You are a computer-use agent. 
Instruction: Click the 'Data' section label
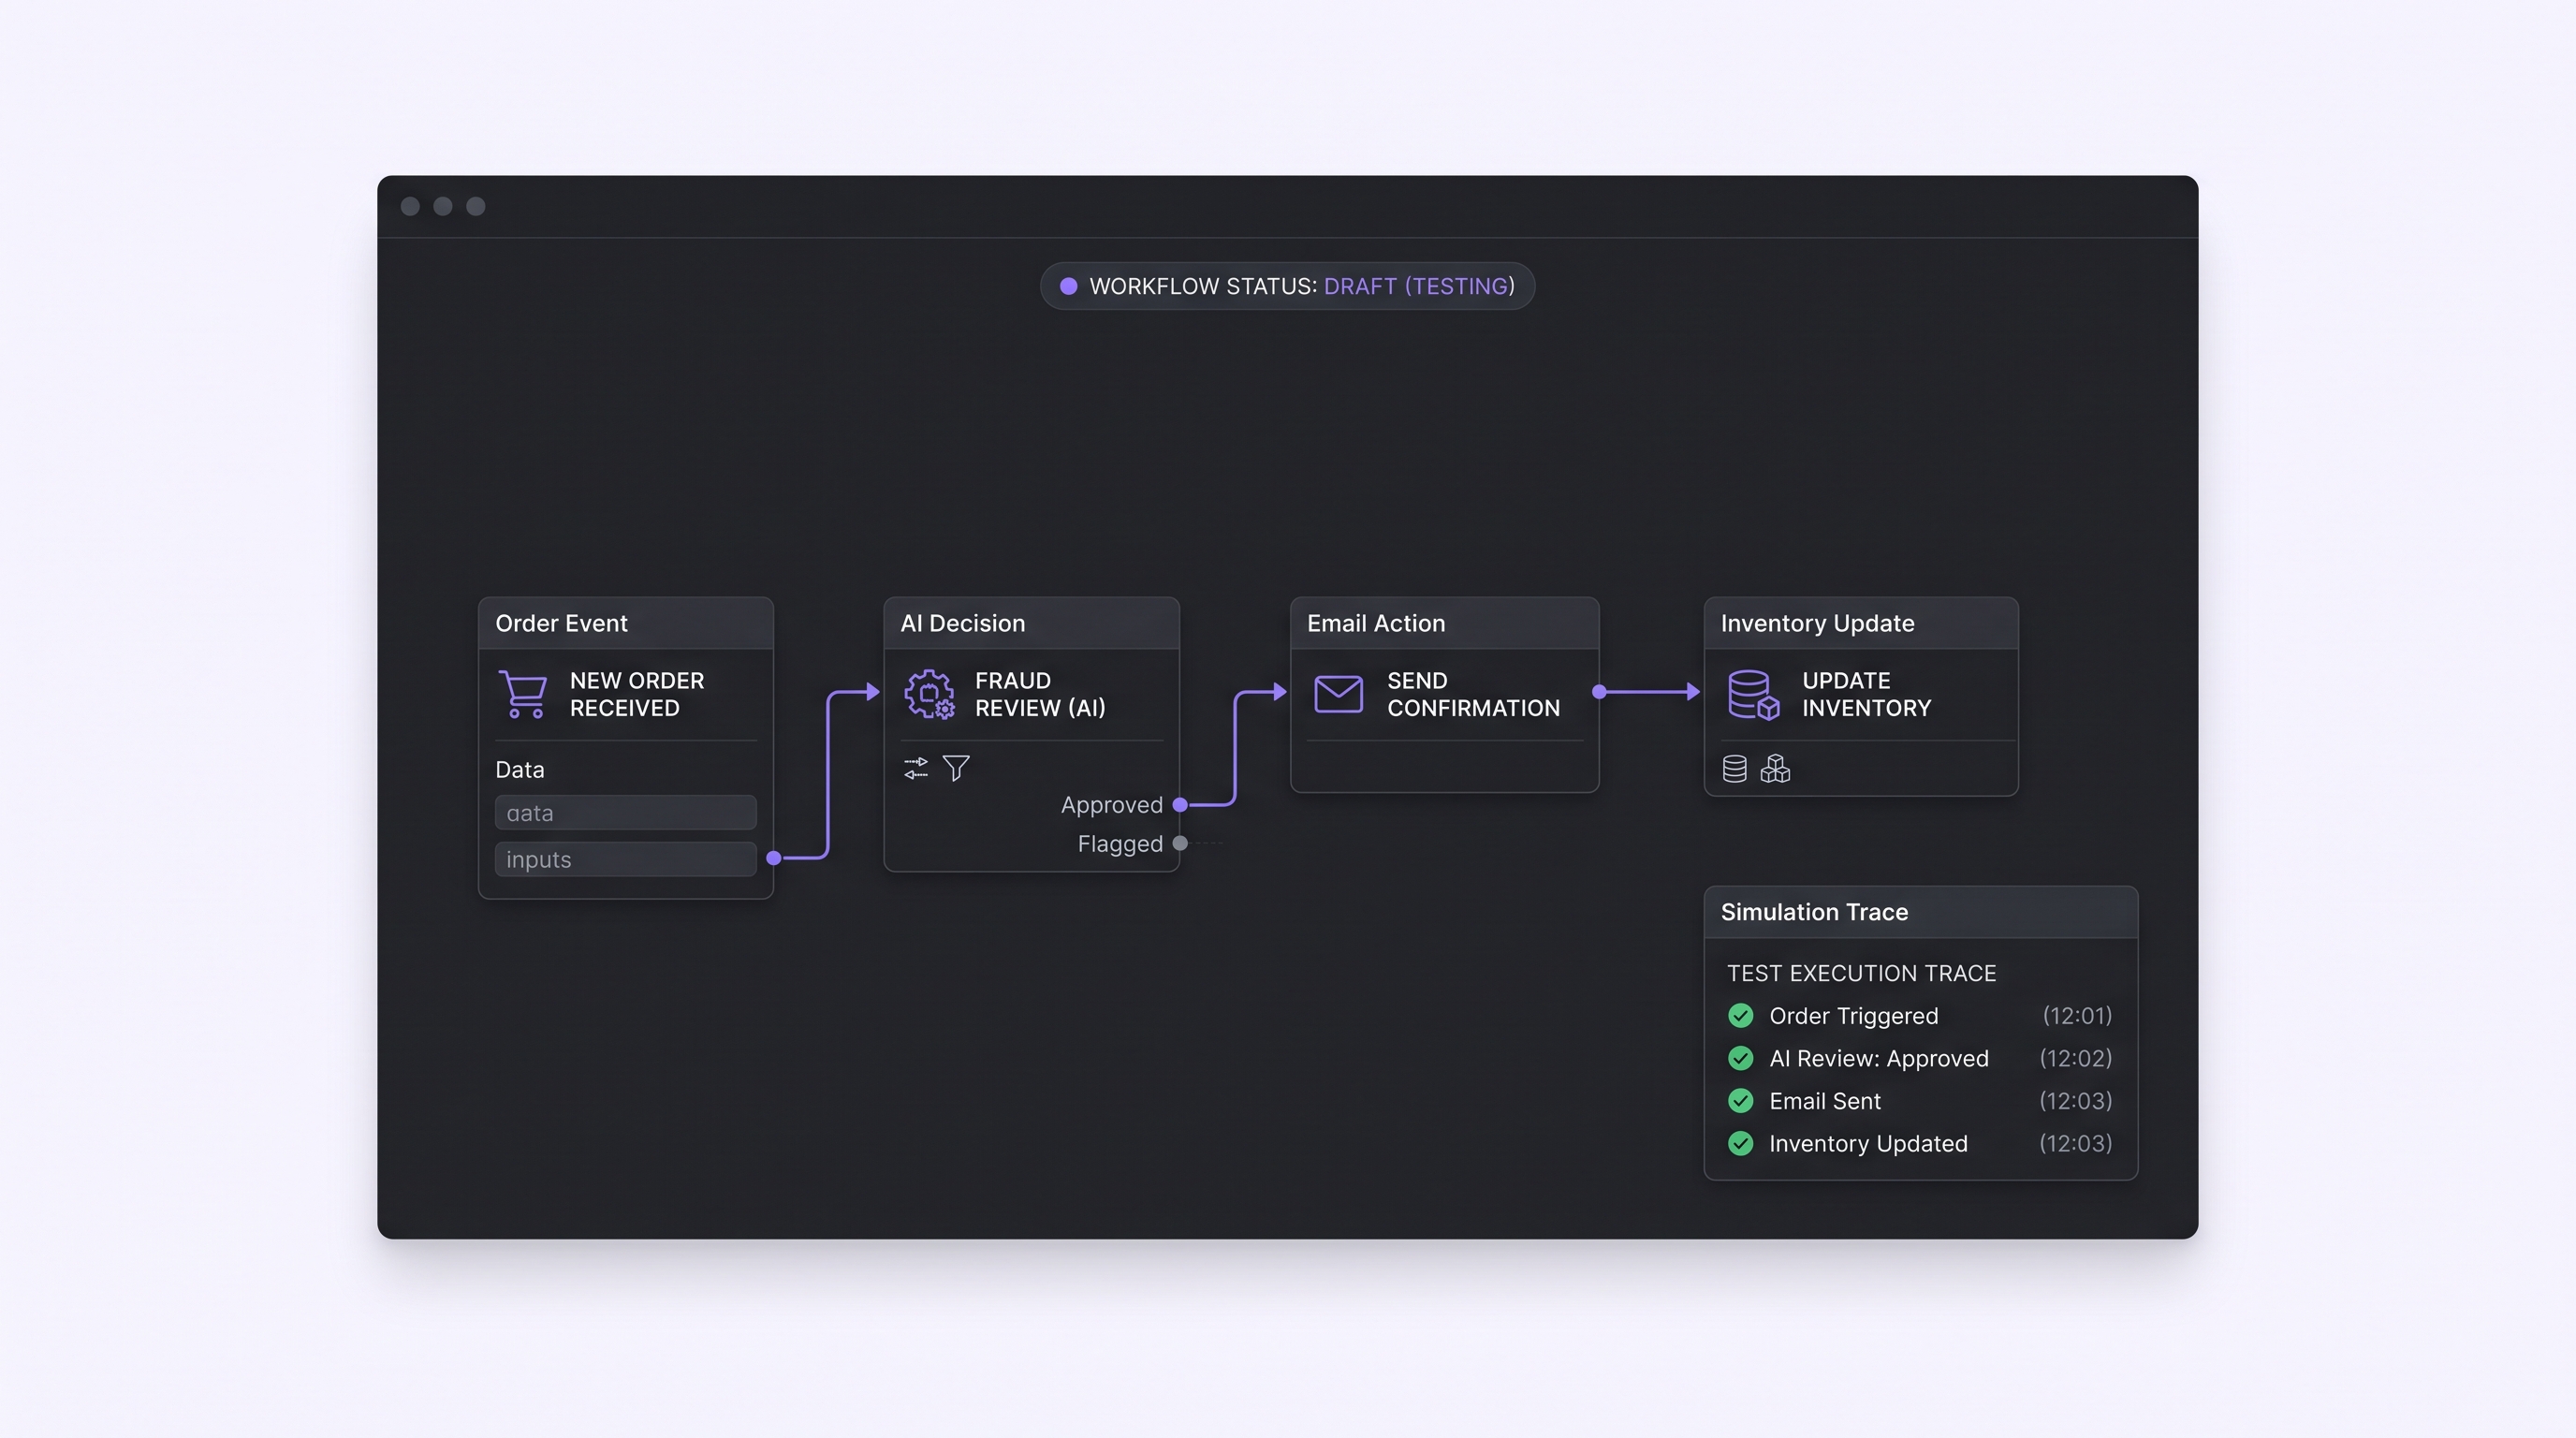pyautogui.click(x=520, y=770)
